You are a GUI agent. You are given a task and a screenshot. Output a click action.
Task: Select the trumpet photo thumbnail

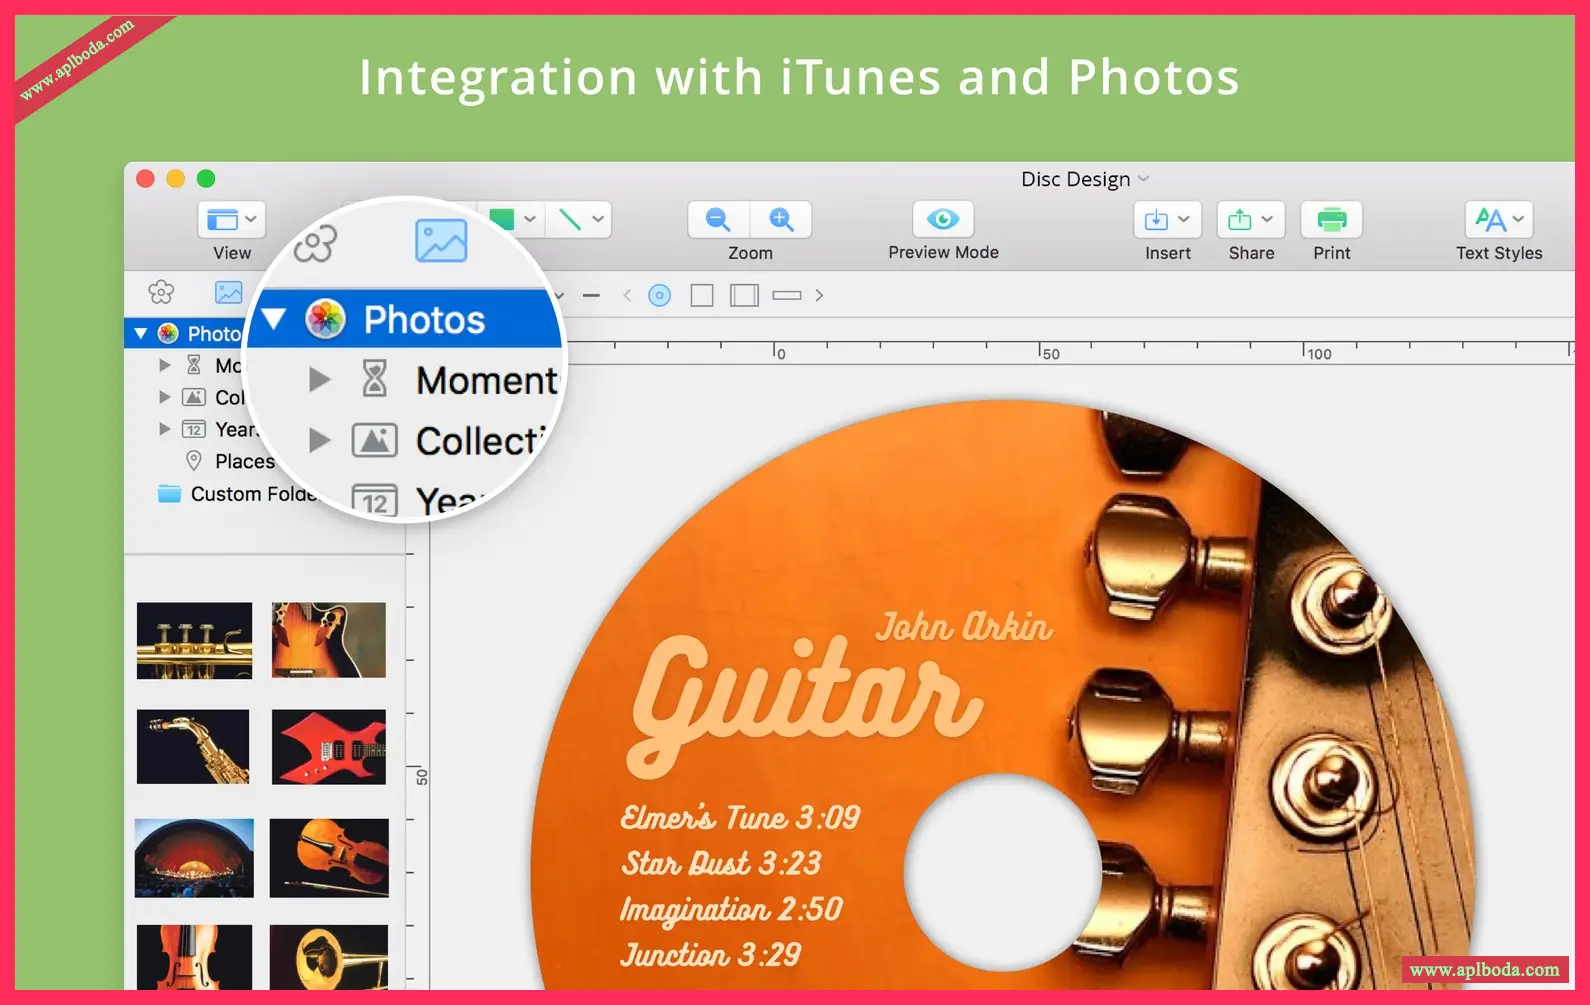pos(194,640)
